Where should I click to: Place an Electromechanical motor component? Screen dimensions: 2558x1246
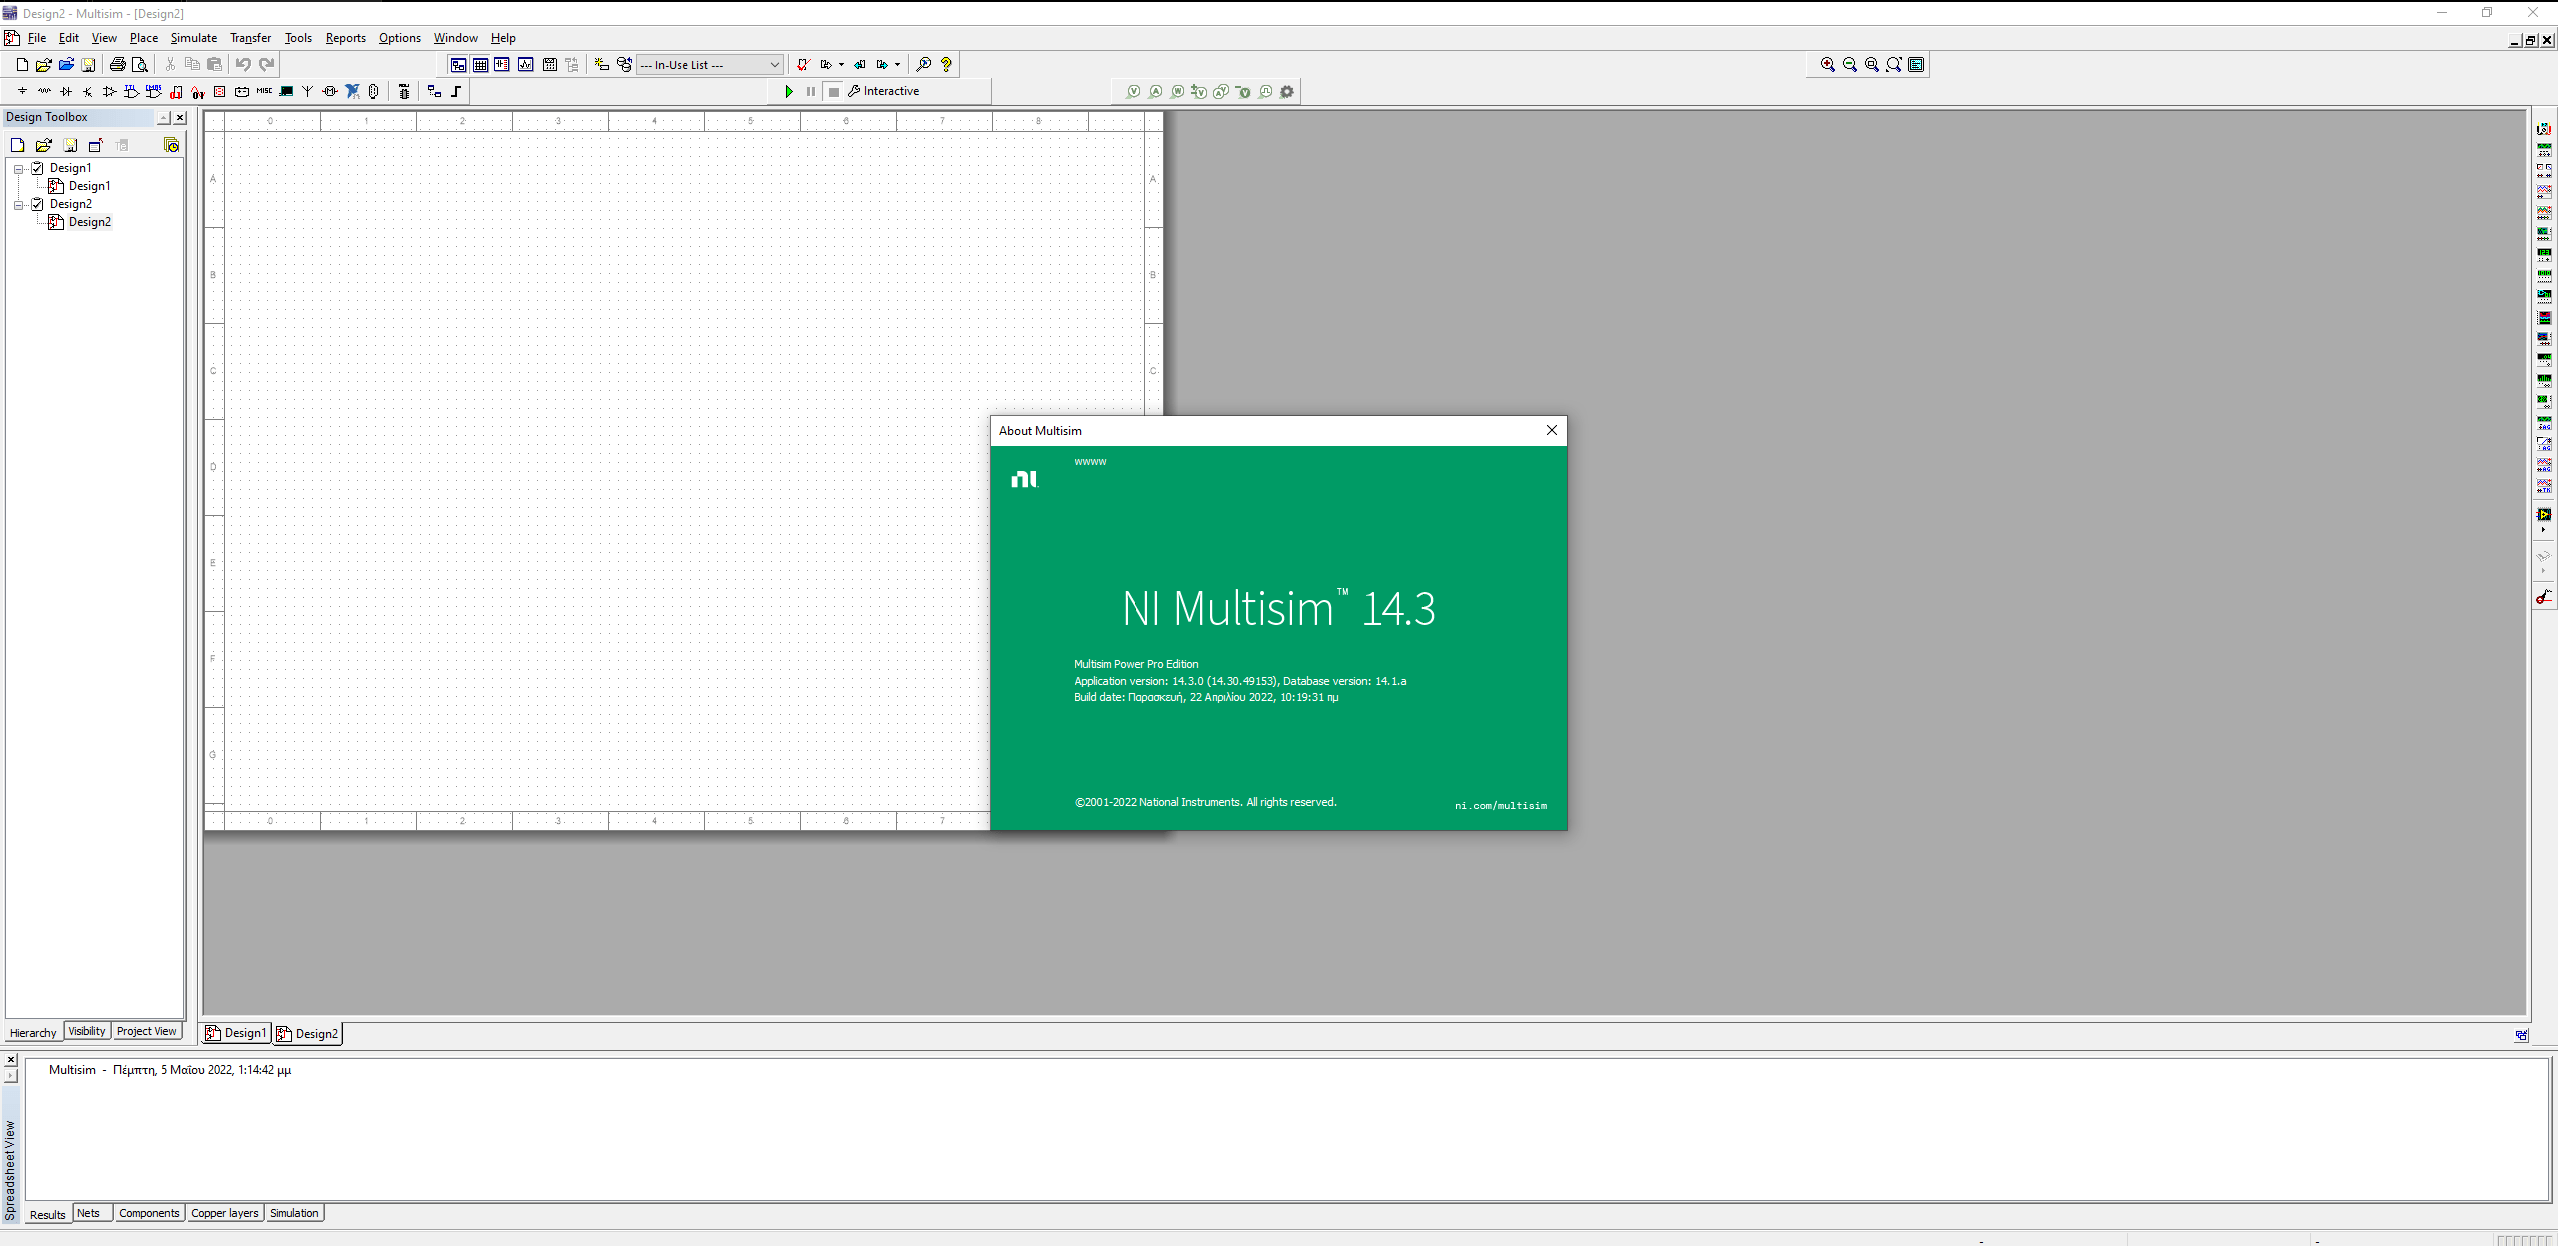pyautogui.click(x=330, y=91)
